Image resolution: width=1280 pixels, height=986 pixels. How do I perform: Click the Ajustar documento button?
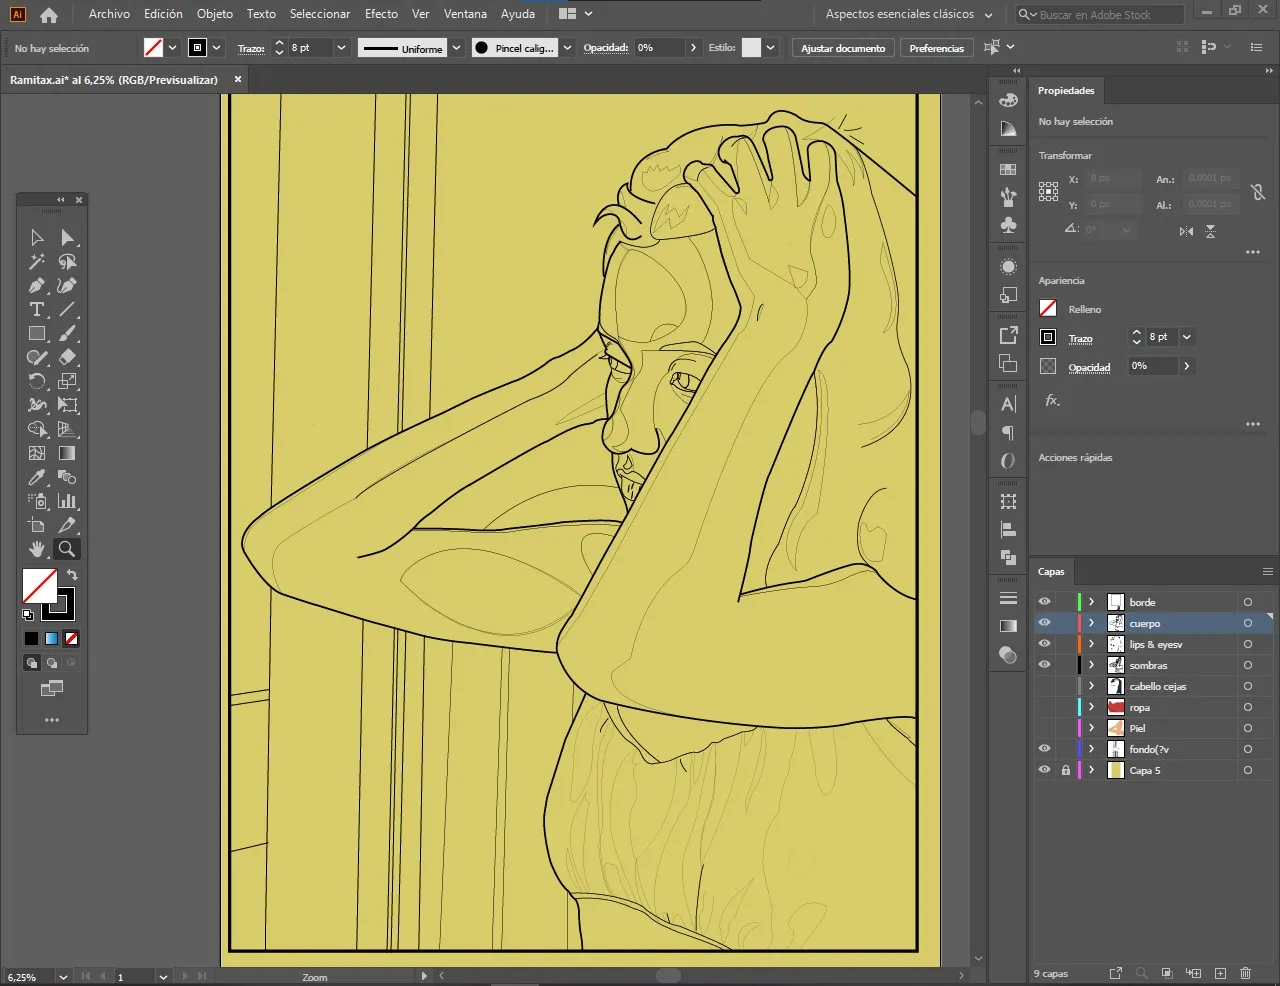(x=843, y=48)
